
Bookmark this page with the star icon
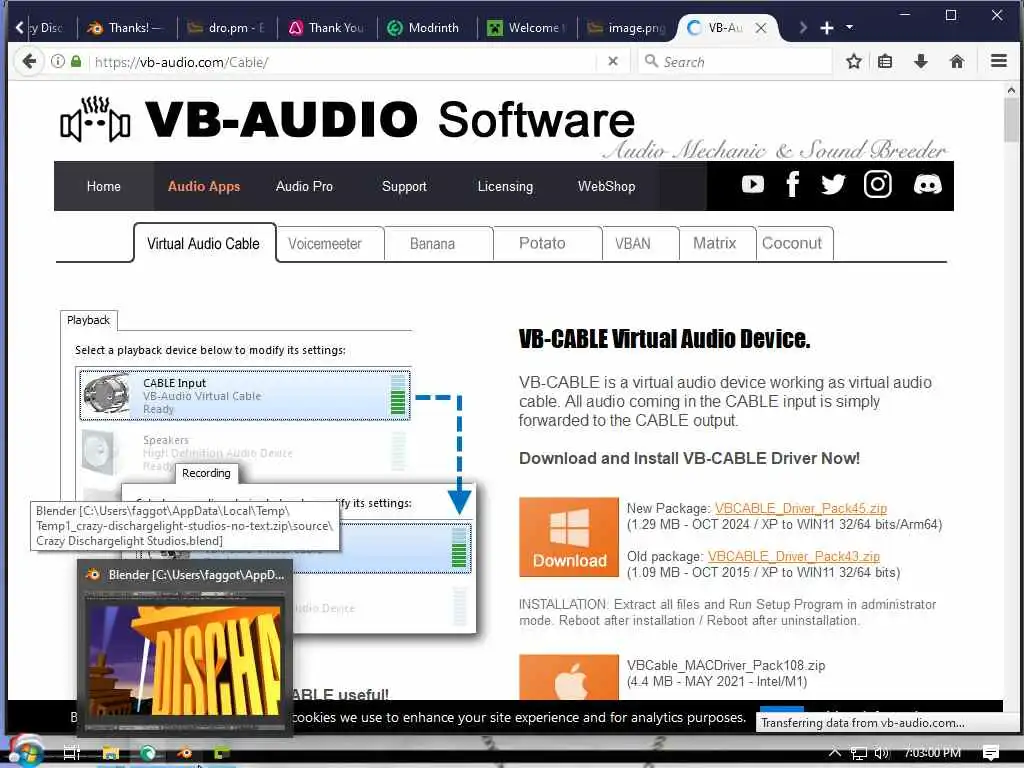[x=854, y=61]
